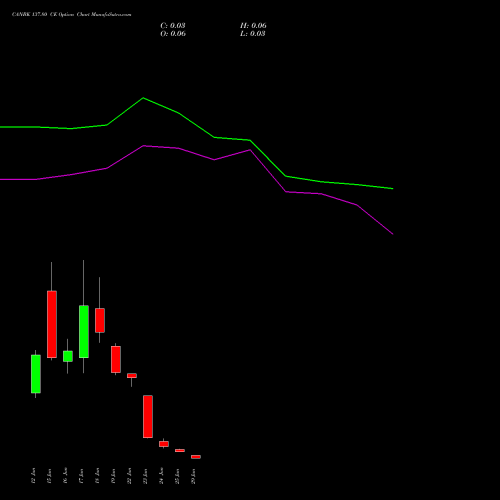Click the "23 Jan" date axis label
Viewport: 500px width, 500px height.
(145, 476)
